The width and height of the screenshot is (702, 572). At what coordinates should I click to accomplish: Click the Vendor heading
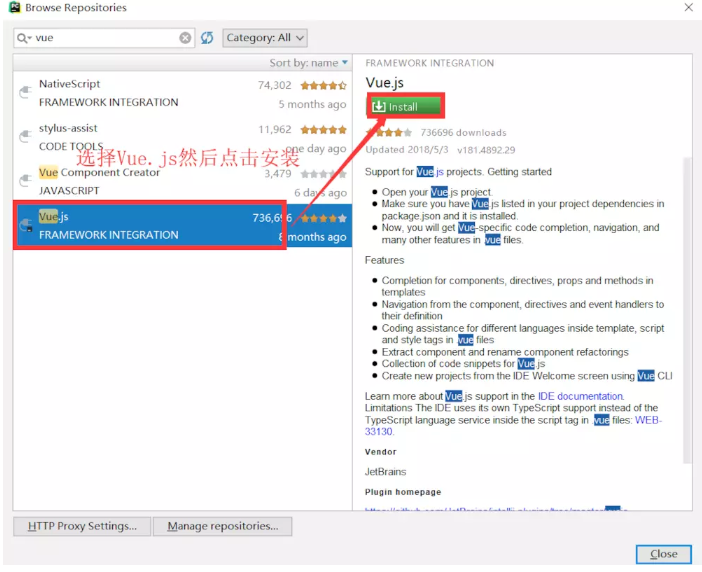point(381,452)
